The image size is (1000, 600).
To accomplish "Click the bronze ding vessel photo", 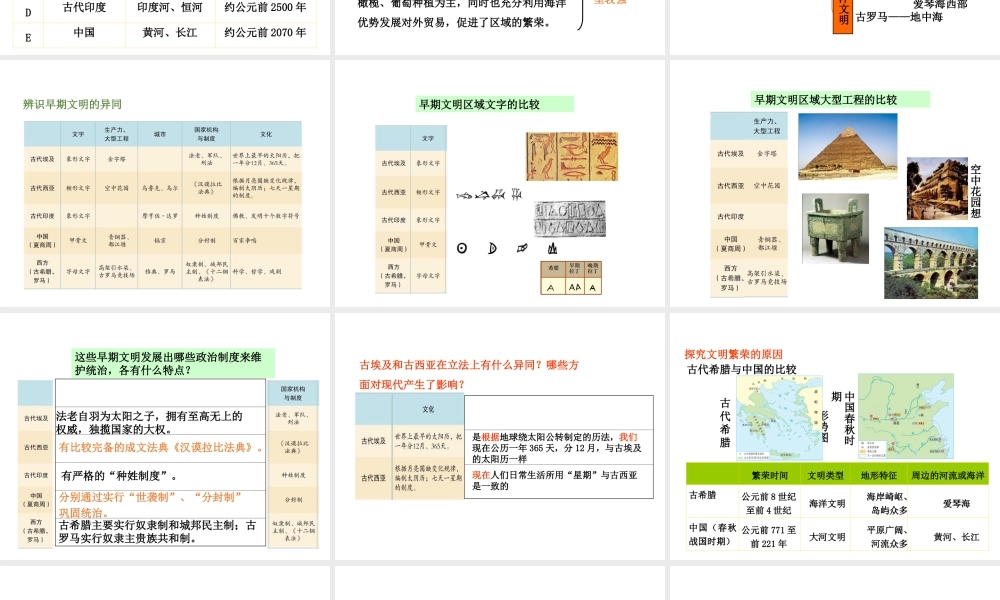I will tap(835, 228).
